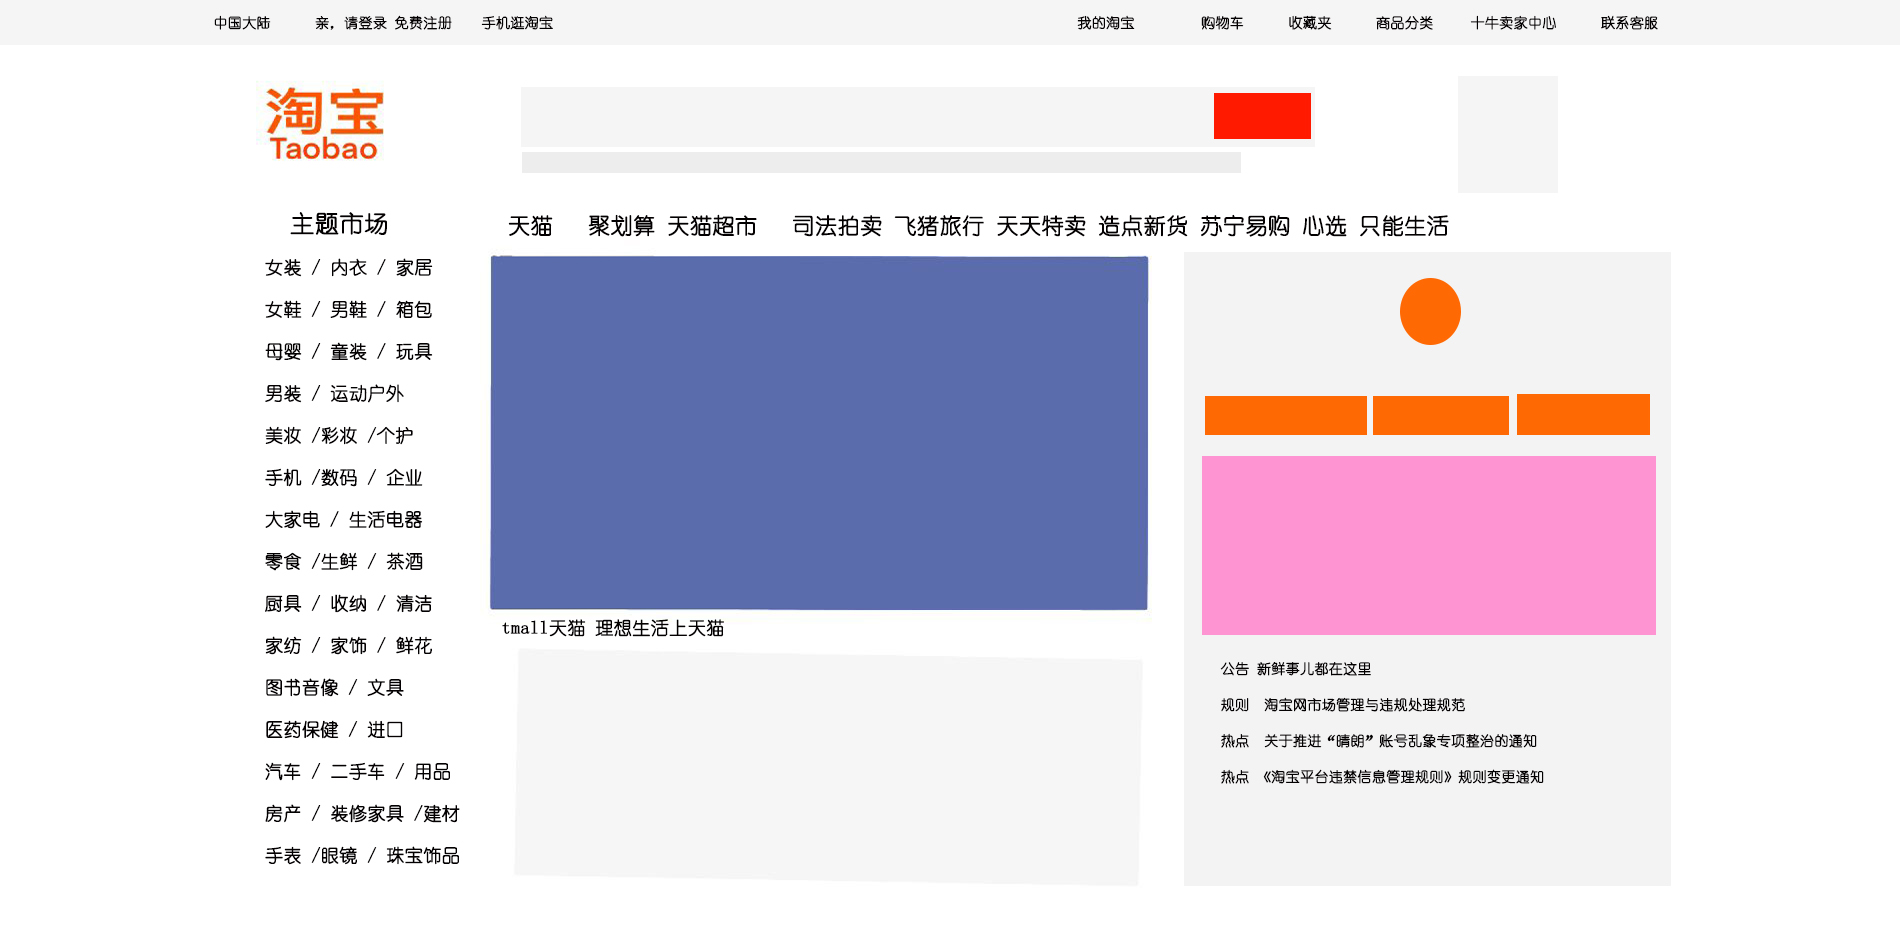Open the 箱包 category
Viewport: 1900px width, 942px height.
(414, 310)
